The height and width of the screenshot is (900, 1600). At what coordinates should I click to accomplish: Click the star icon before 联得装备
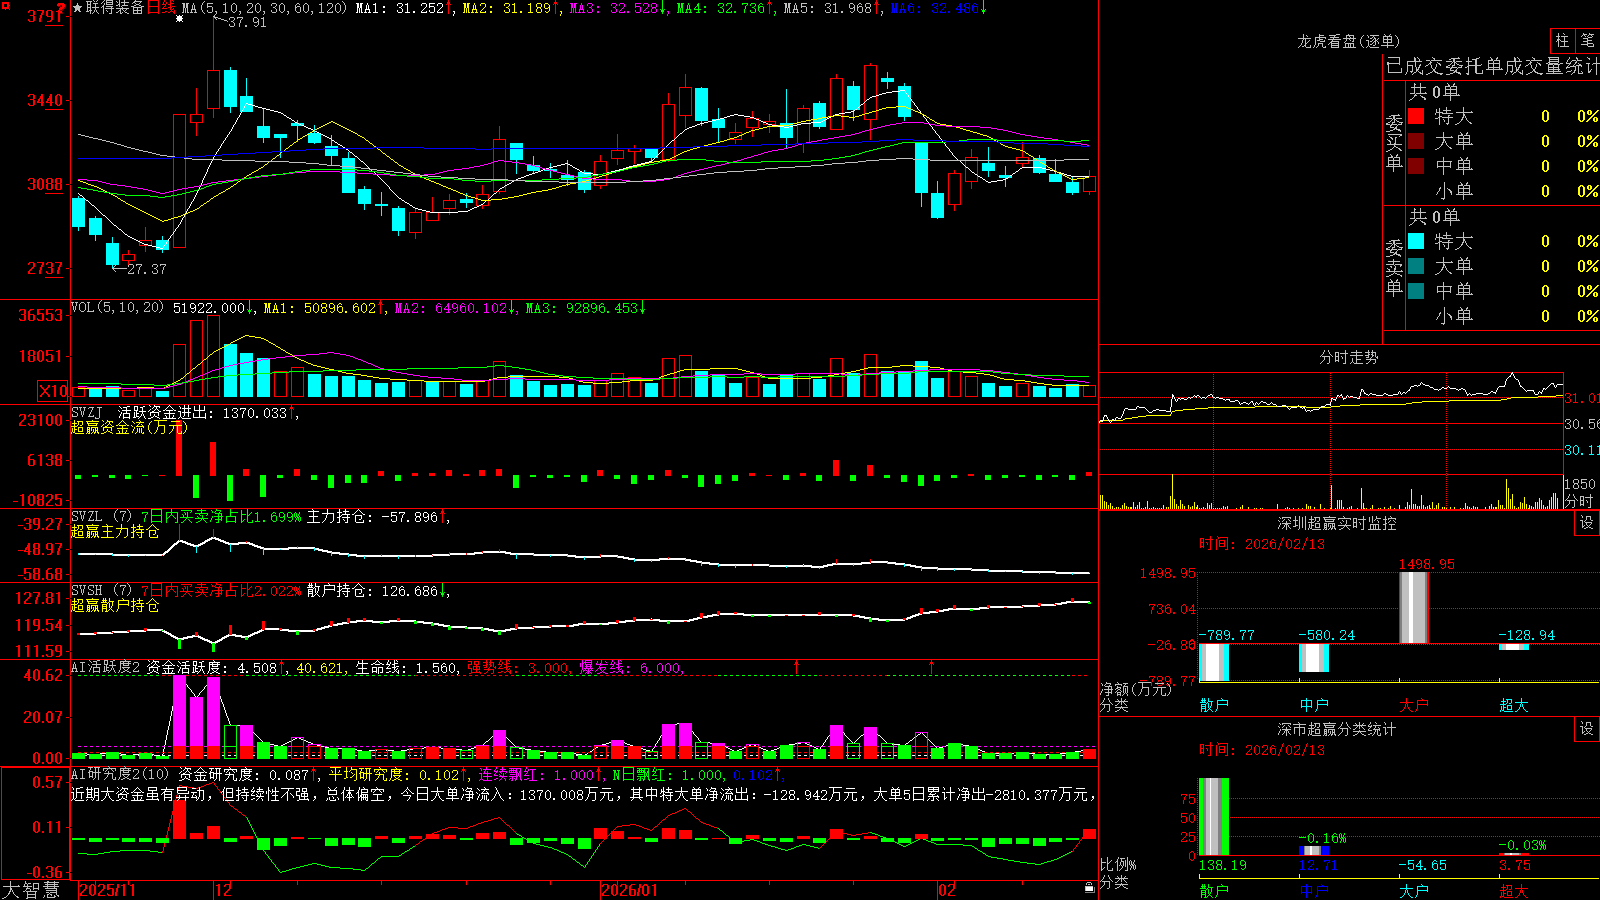(x=77, y=8)
